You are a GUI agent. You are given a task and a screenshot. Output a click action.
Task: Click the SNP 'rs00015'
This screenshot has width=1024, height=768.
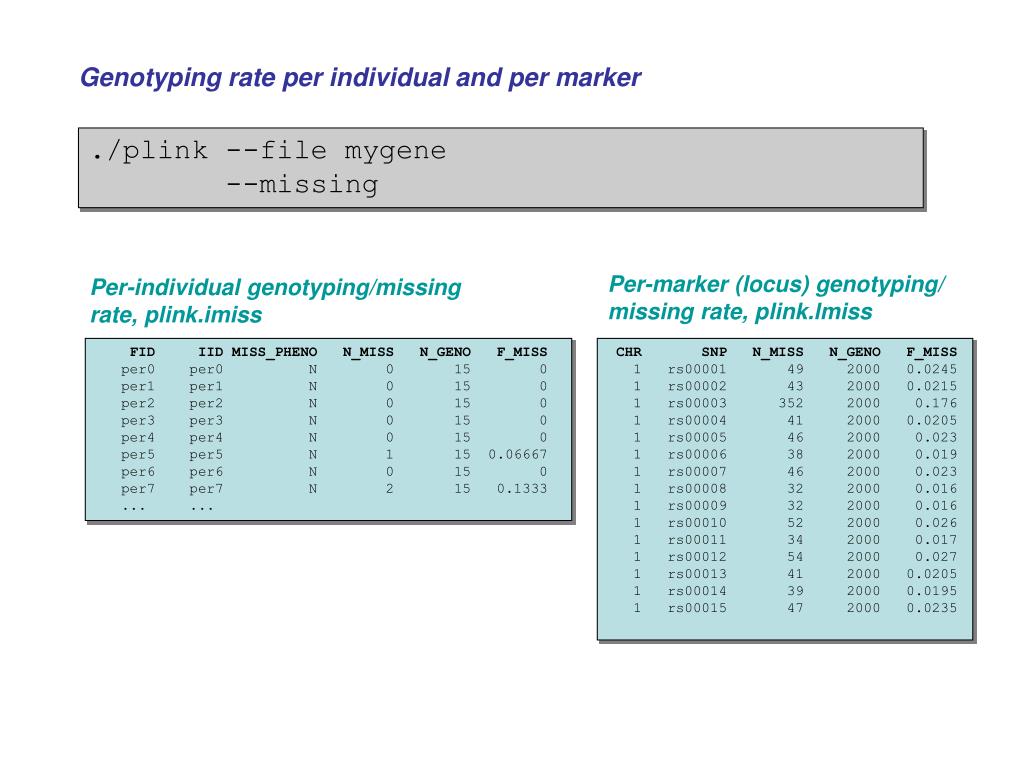[x=697, y=608]
